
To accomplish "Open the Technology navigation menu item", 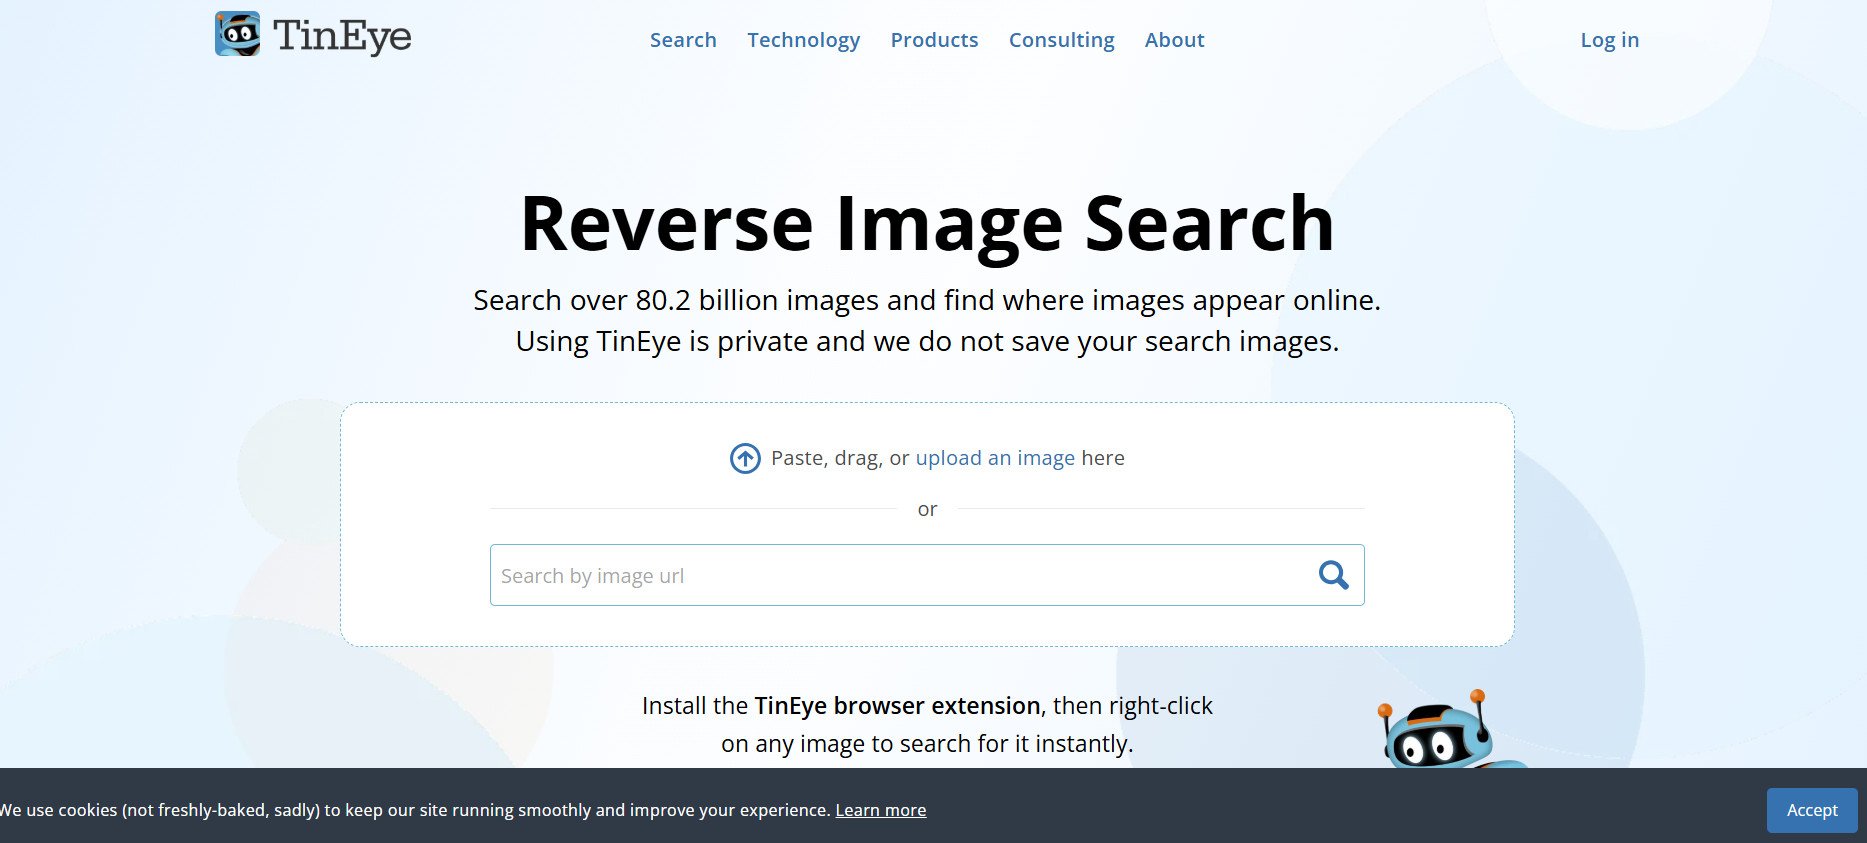I will coord(803,40).
